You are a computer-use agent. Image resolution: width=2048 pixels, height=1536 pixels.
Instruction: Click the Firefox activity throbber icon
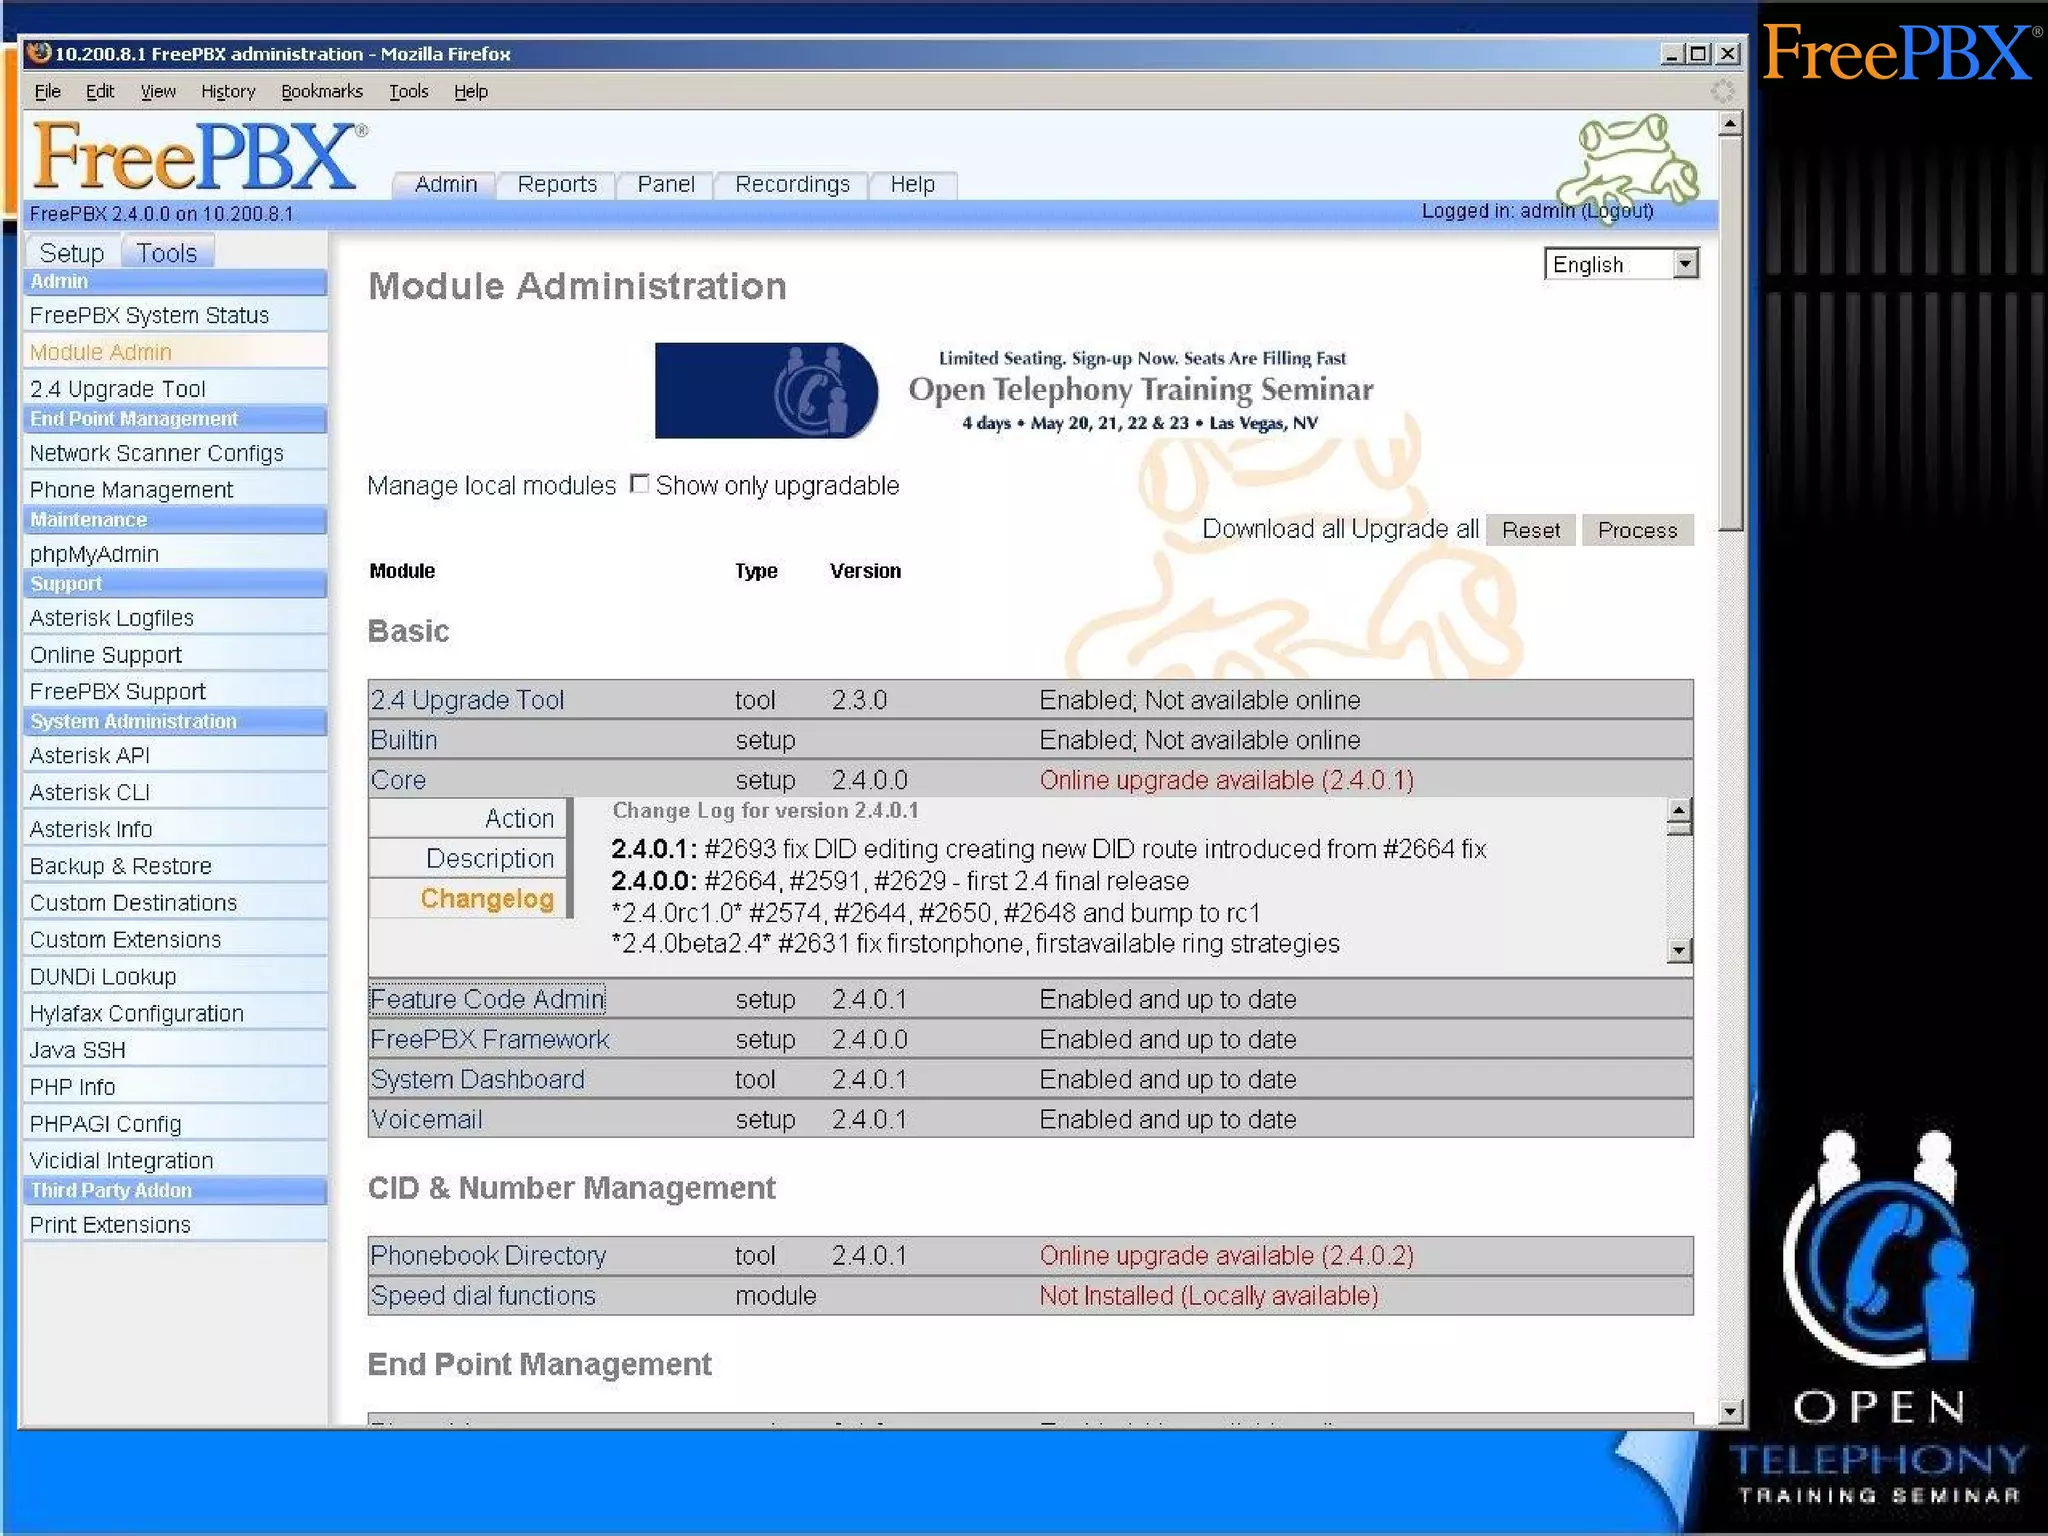[1722, 91]
